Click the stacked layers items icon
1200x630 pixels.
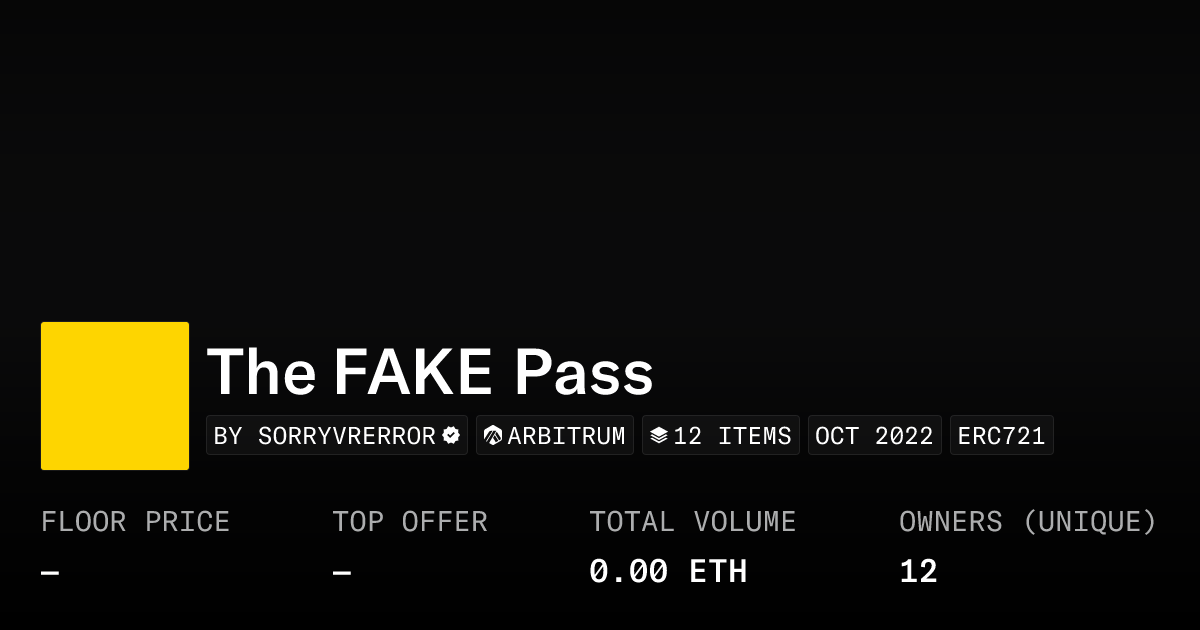coord(659,436)
